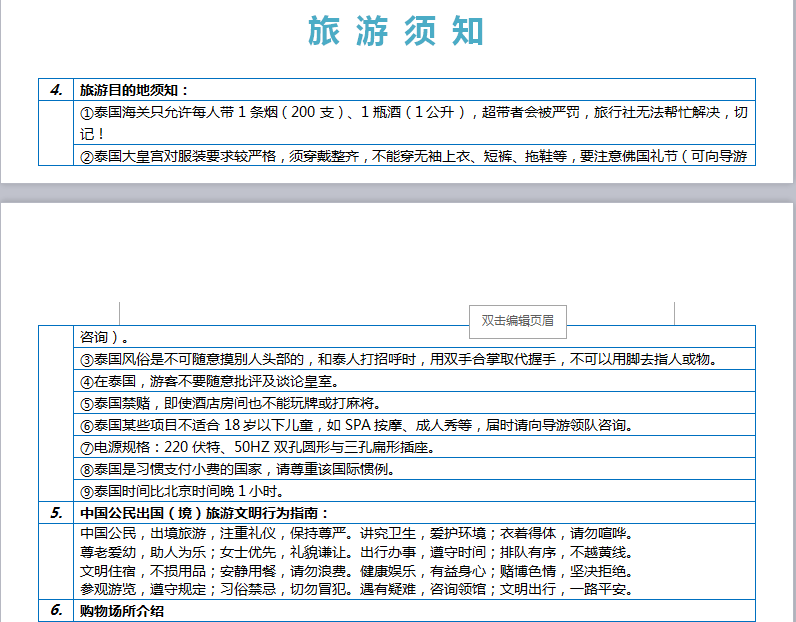Select the row number 4. cell
This screenshot has width=796, height=622.
pos(57,90)
